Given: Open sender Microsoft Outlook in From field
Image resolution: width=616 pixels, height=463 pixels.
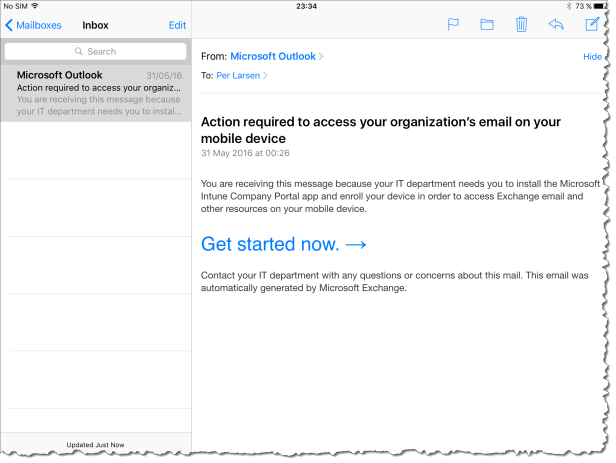Looking at the screenshot, I should tap(272, 57).
